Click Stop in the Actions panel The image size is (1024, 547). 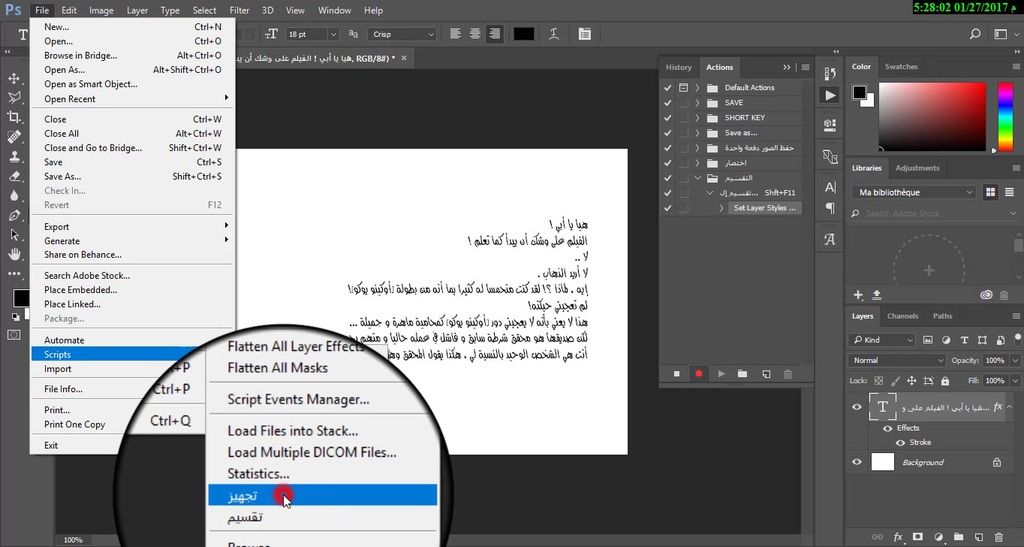pyautogui.click(x=677, y=374)
